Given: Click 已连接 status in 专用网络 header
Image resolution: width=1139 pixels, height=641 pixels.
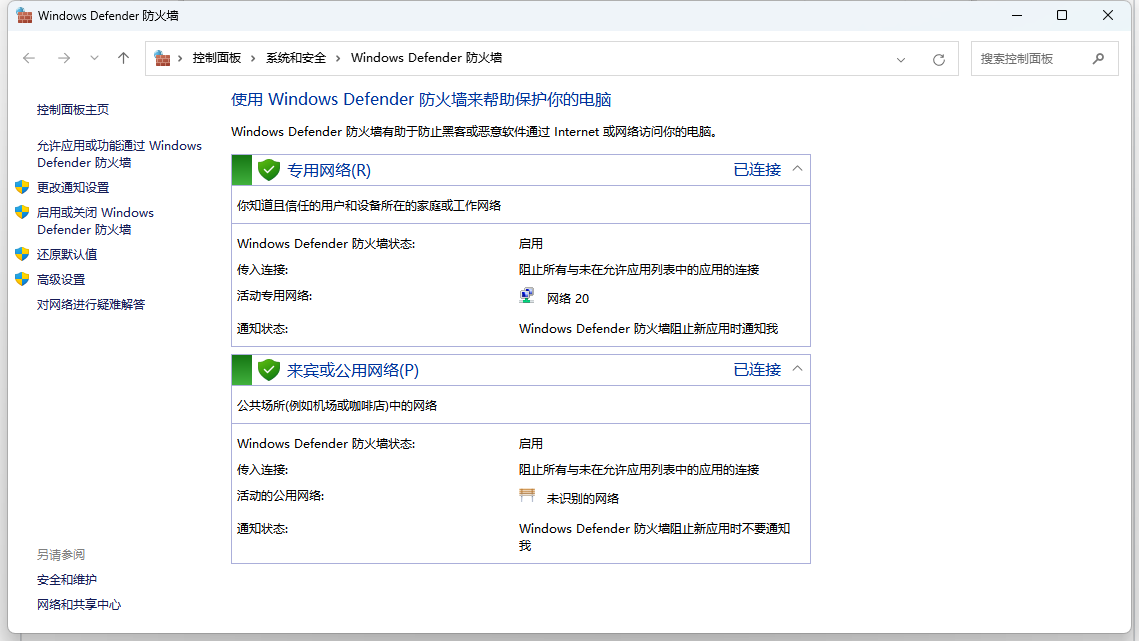Looking at the screenshot, I should 757,169.
